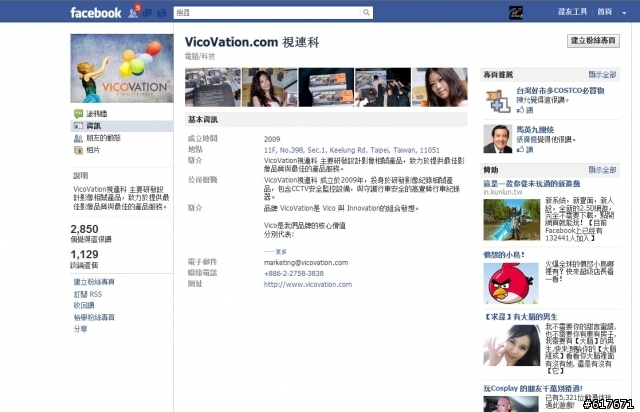Image resolution: width=640 pixels, height=412 pixels.
Task: Click the red Angry Bird image
Action: pos(511,283)
